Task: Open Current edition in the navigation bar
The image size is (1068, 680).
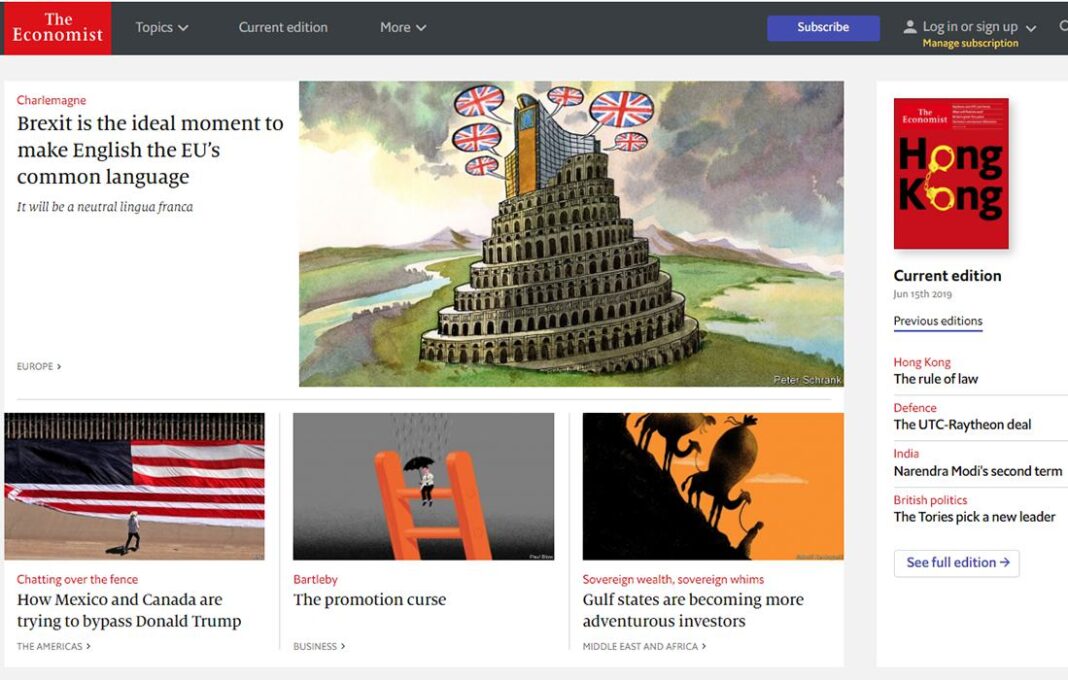Action: click(283, 27)
